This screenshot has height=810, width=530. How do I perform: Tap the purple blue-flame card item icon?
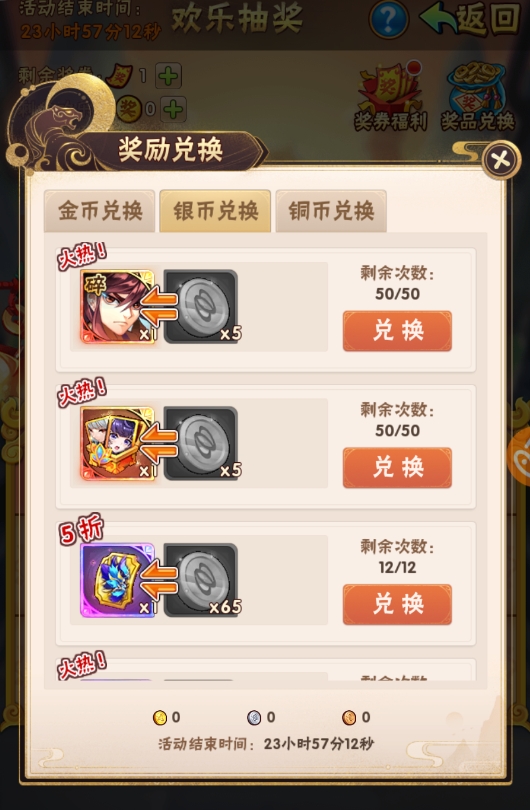tap(118, 580)
